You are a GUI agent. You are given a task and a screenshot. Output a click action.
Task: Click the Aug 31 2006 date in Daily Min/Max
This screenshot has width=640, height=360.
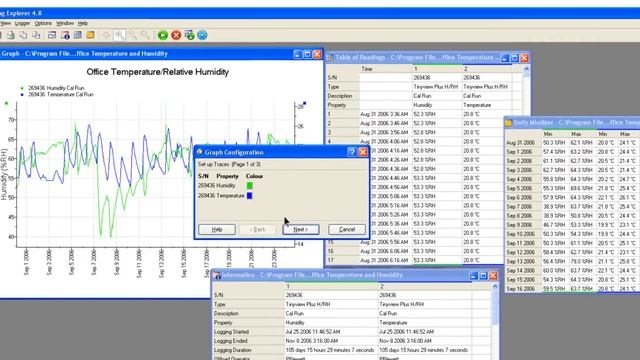pos(520,143)
